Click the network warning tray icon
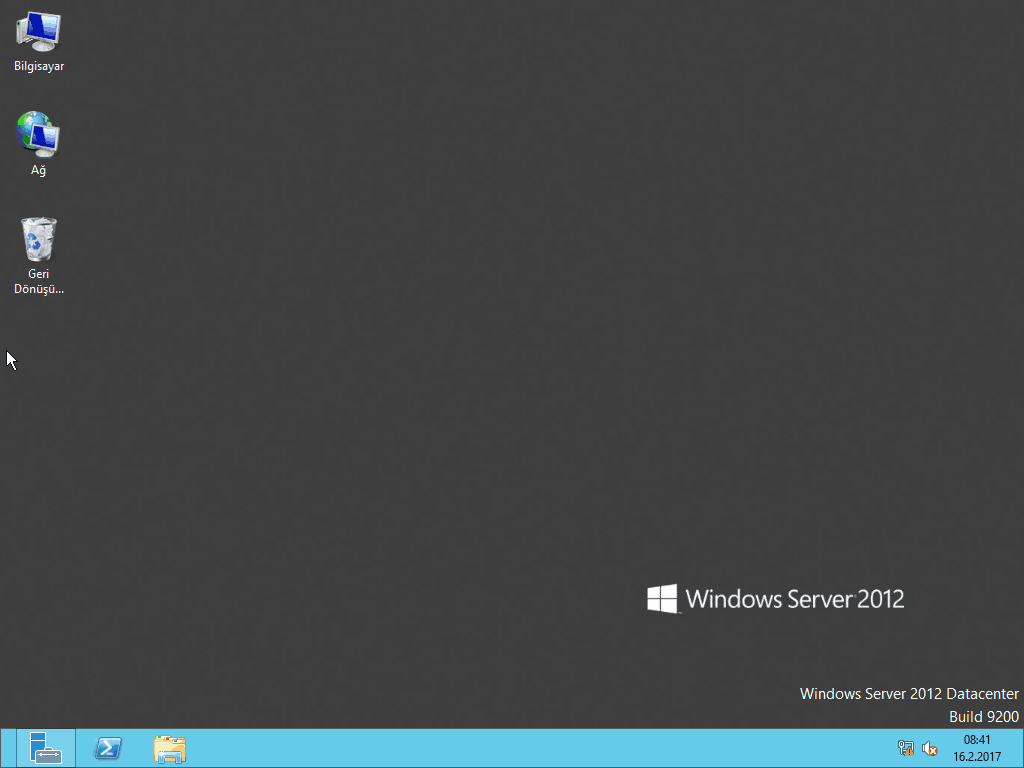Screen dimensions: 1024x768 (x=906, y=748)
